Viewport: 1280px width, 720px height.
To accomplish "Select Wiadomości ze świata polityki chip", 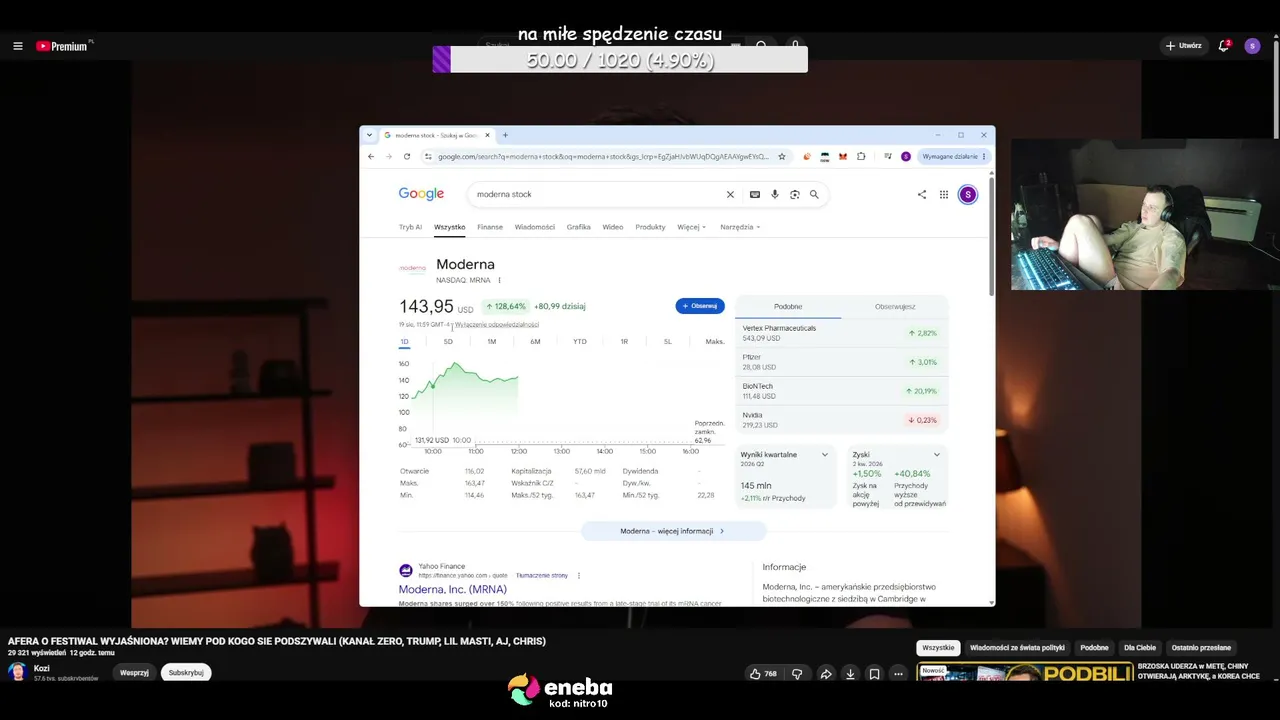I will (1017, 648).
